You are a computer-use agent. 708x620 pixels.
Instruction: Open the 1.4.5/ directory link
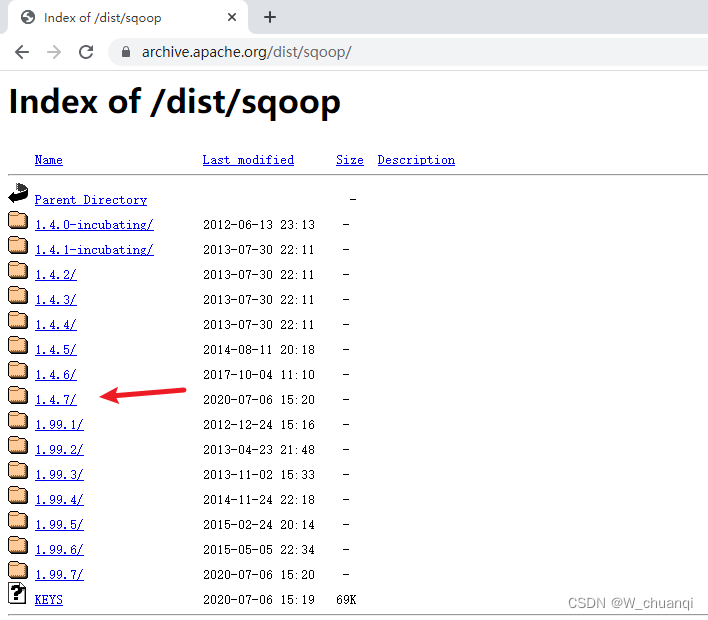56,350
